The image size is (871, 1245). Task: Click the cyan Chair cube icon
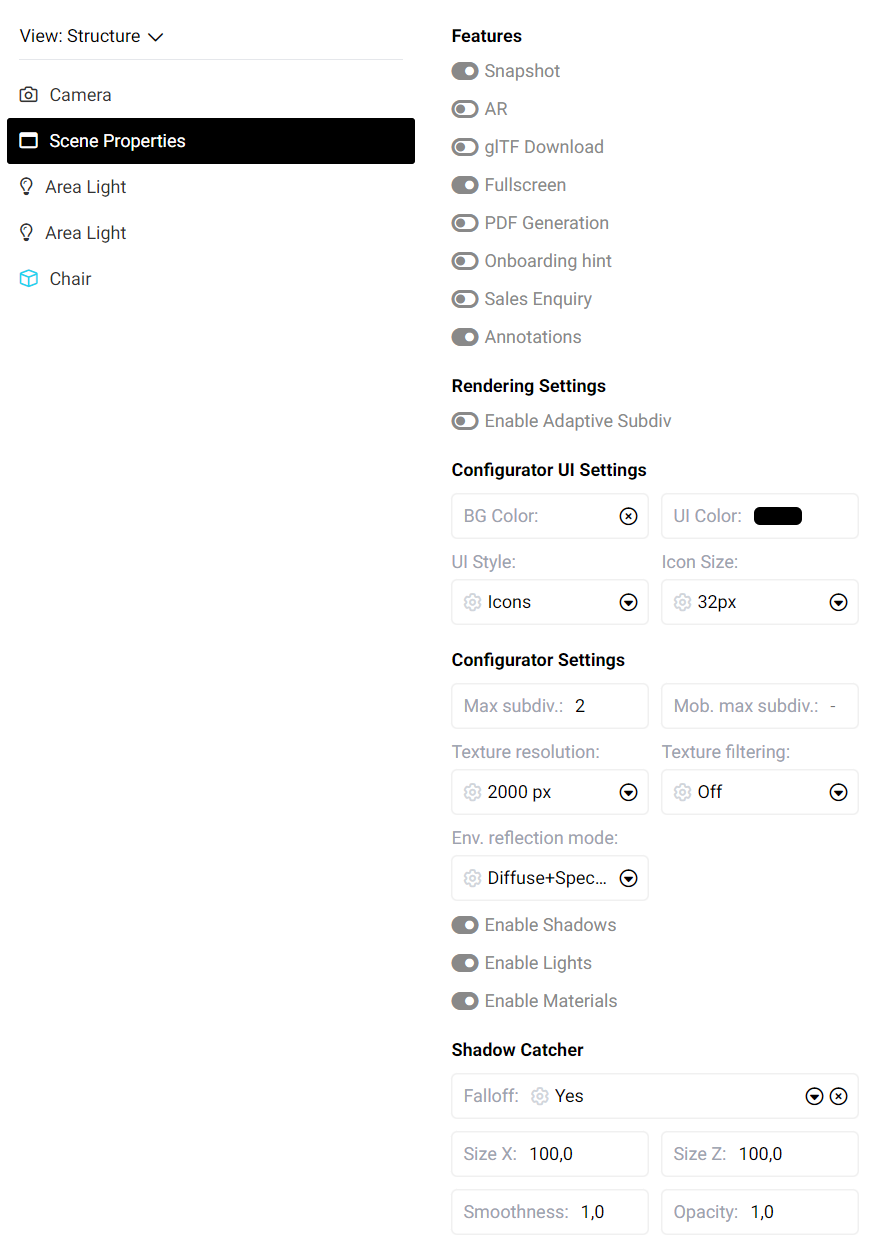pyautogui.click(x=29, y=279)
